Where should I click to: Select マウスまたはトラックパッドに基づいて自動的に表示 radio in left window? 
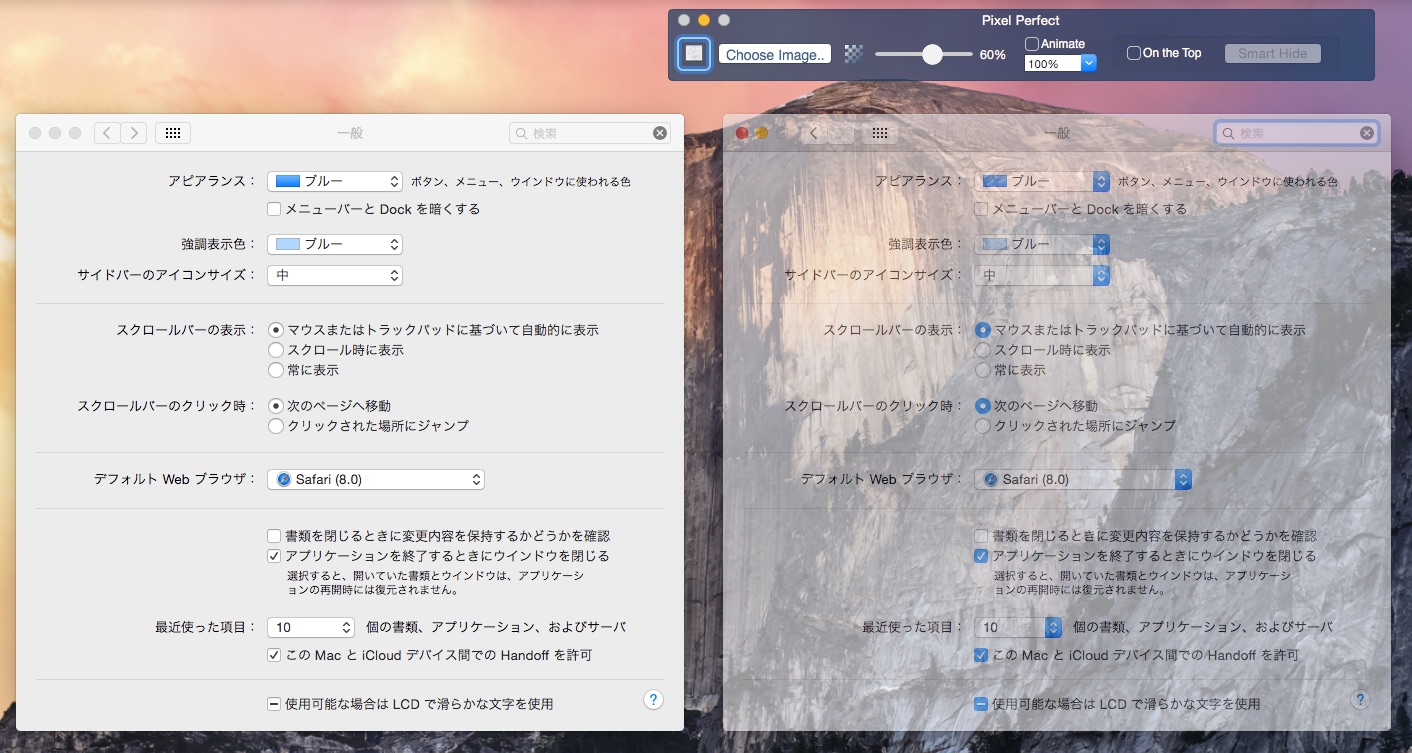tap(276, 329)
